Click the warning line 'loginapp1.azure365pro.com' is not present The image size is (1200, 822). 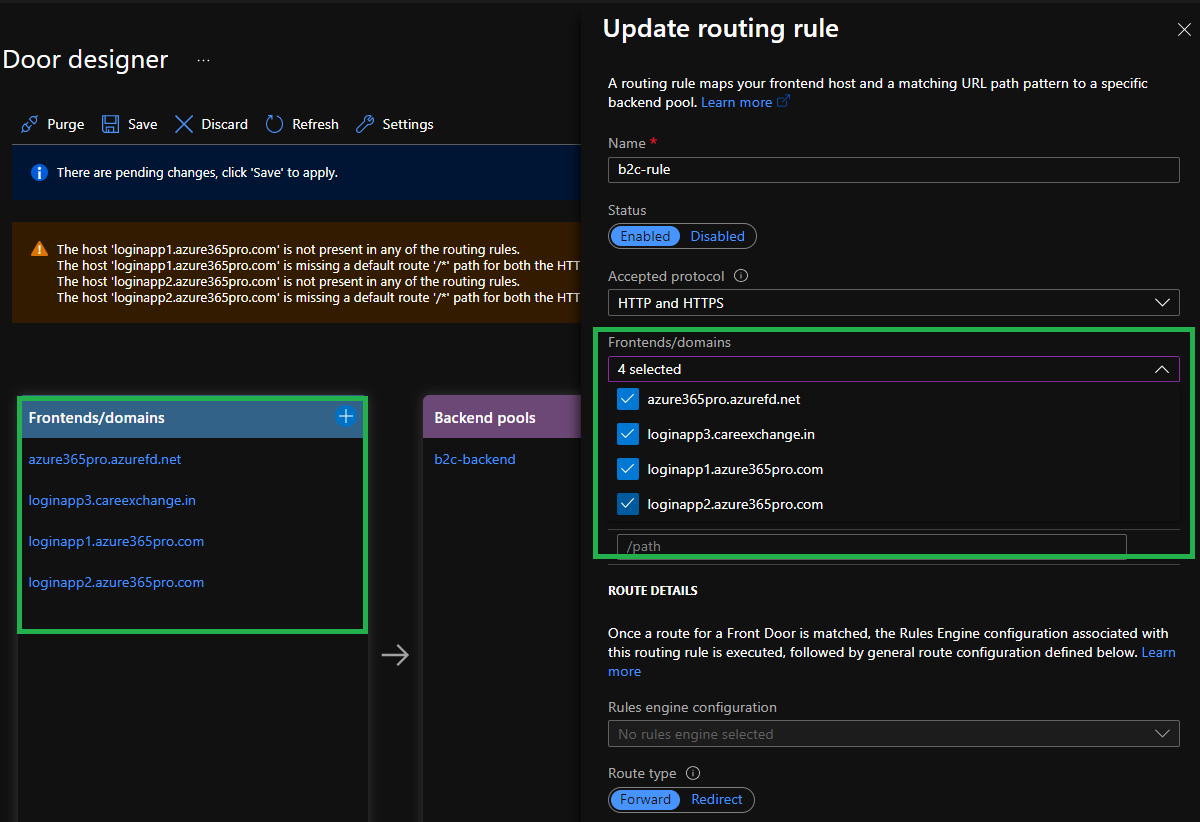288,249
